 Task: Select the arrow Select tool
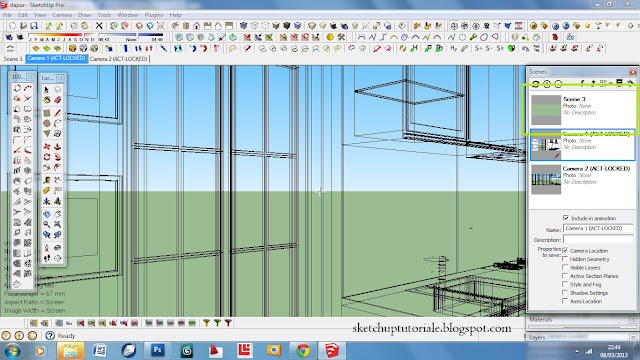click(47, 89)
